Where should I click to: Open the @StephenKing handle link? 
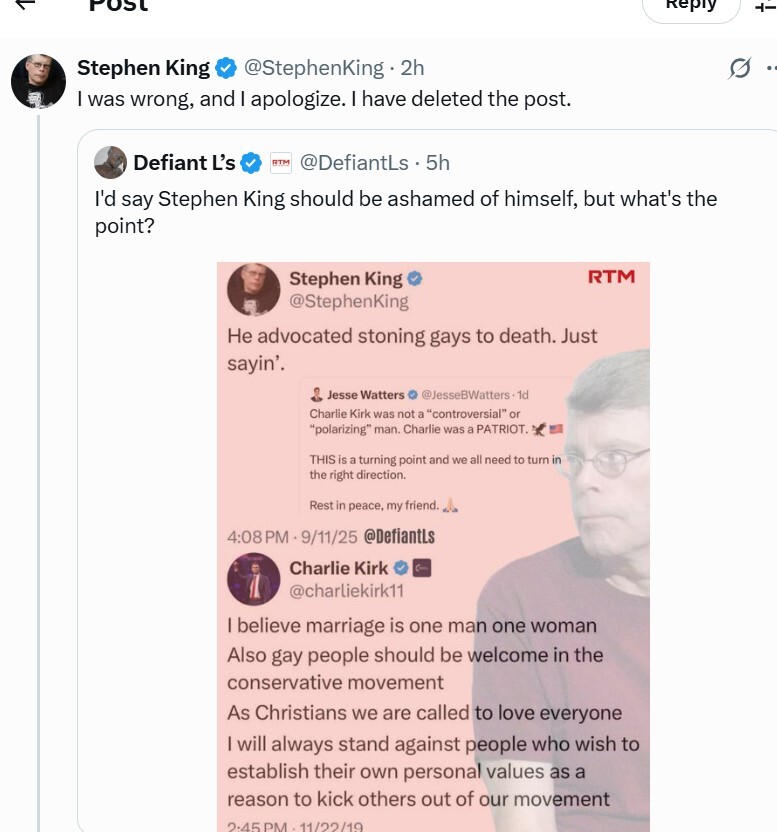tap(314, 68)
